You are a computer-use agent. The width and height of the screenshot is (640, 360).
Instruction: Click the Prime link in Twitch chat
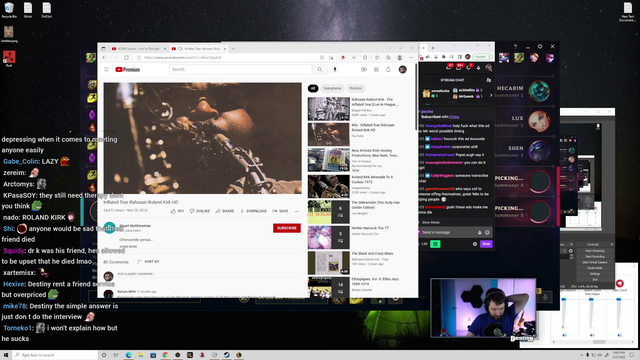click(x=454, y=117)
